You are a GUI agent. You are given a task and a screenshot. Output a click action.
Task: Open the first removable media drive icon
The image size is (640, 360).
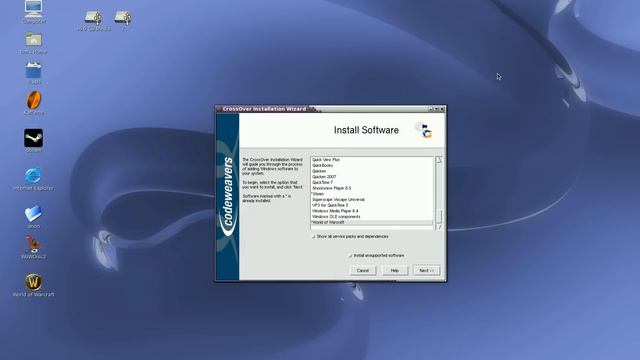(x=93, y=18)
